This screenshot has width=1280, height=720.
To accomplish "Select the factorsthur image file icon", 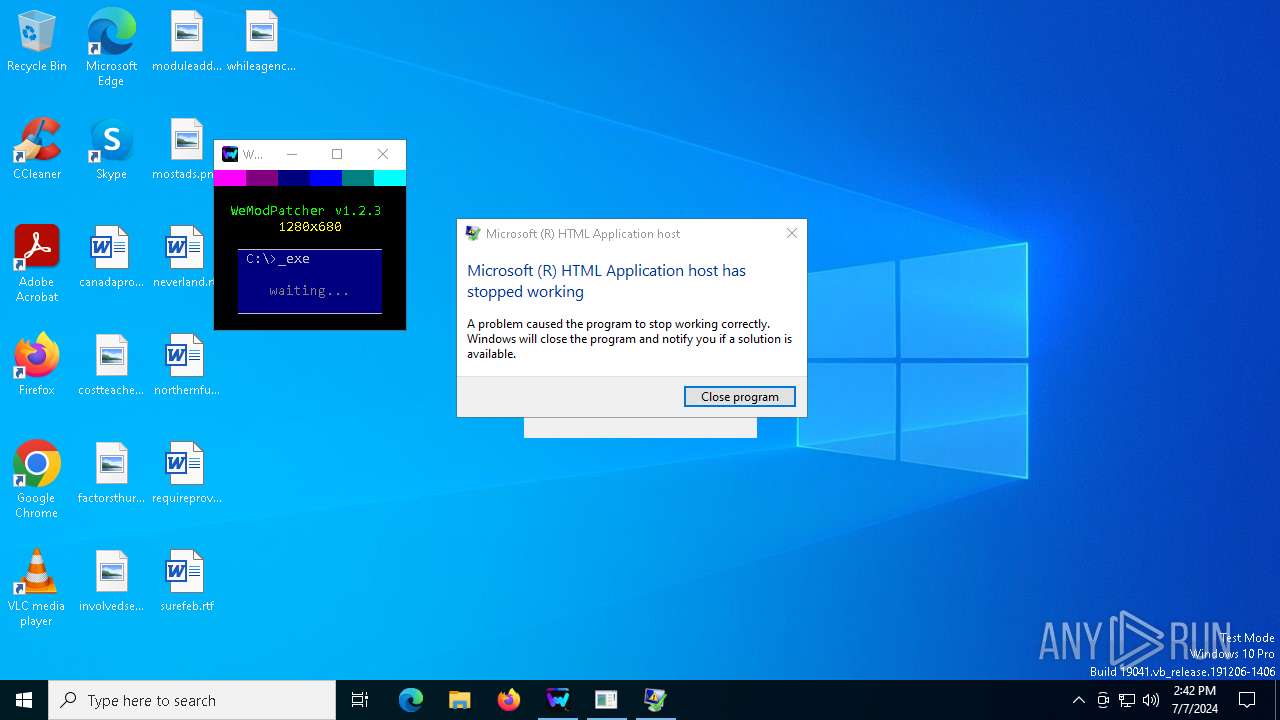I will tap(111, 465).
